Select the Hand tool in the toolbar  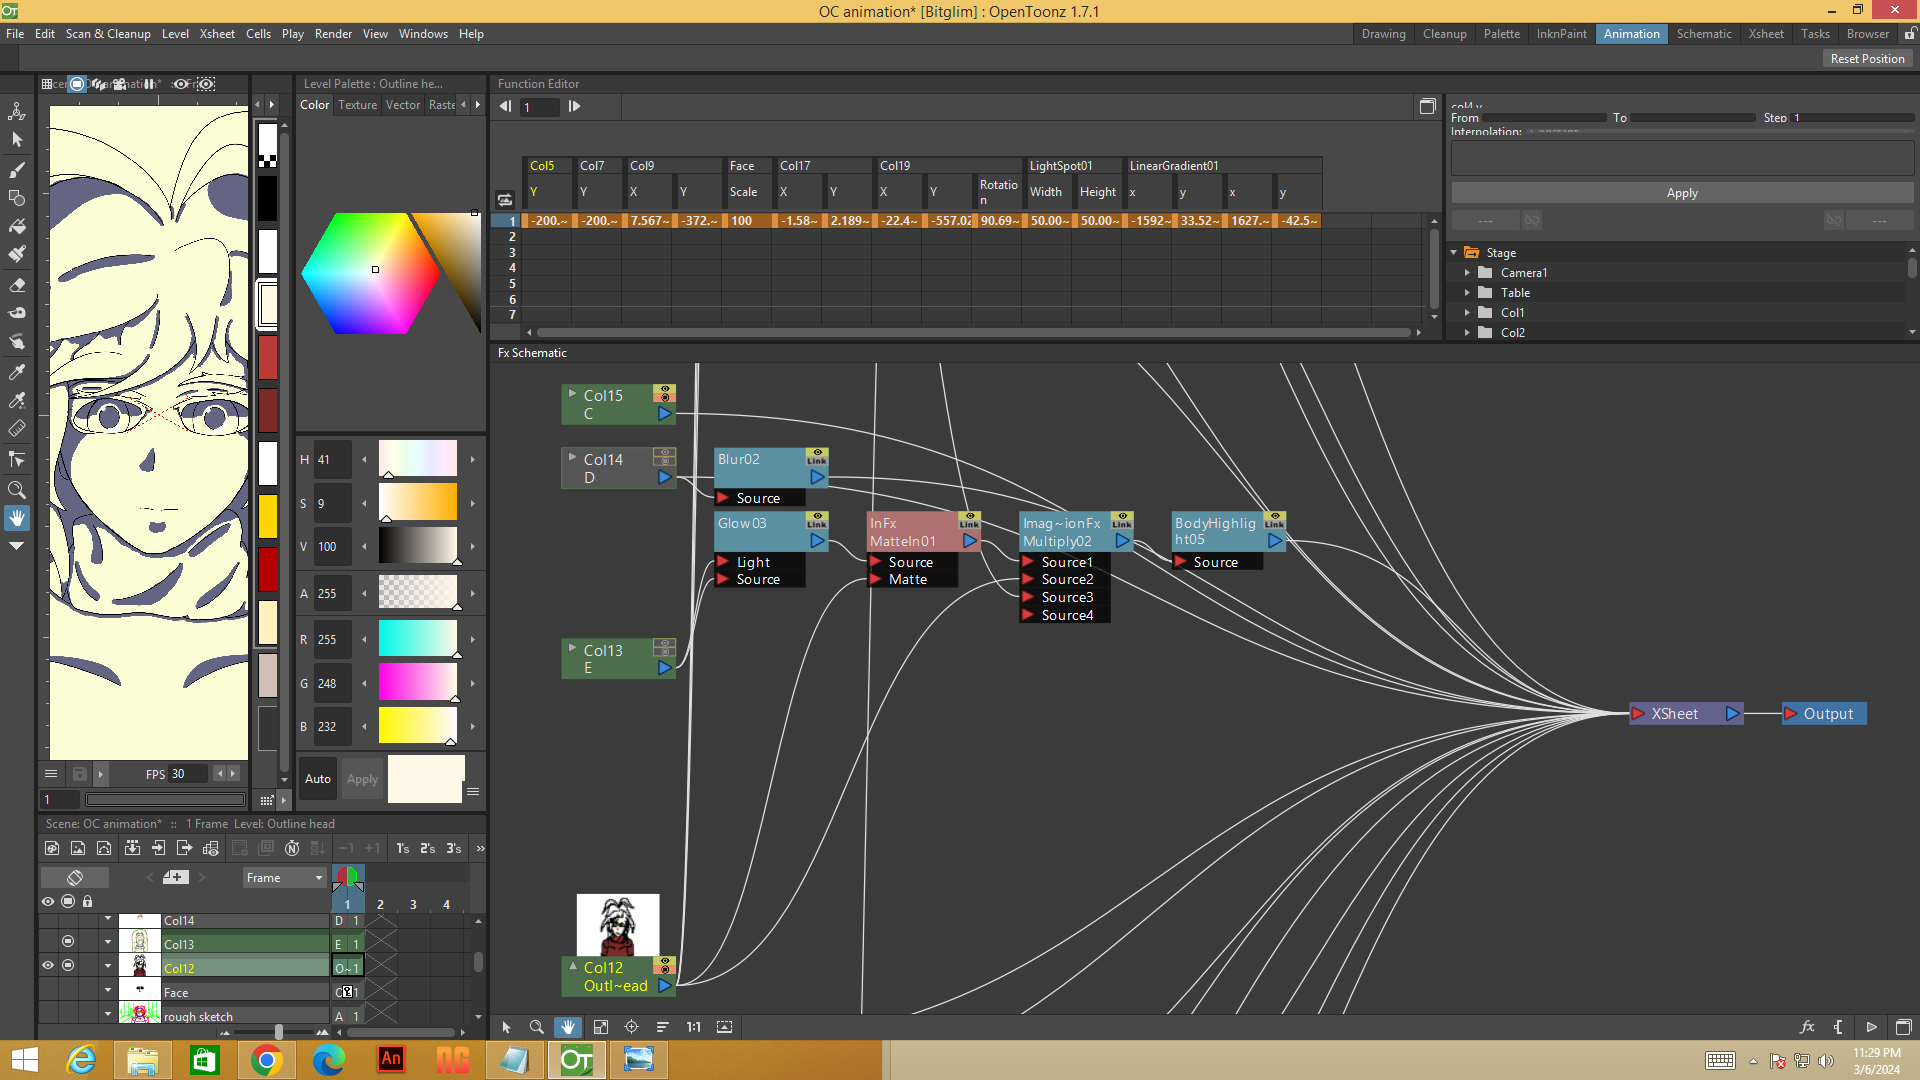17,518
